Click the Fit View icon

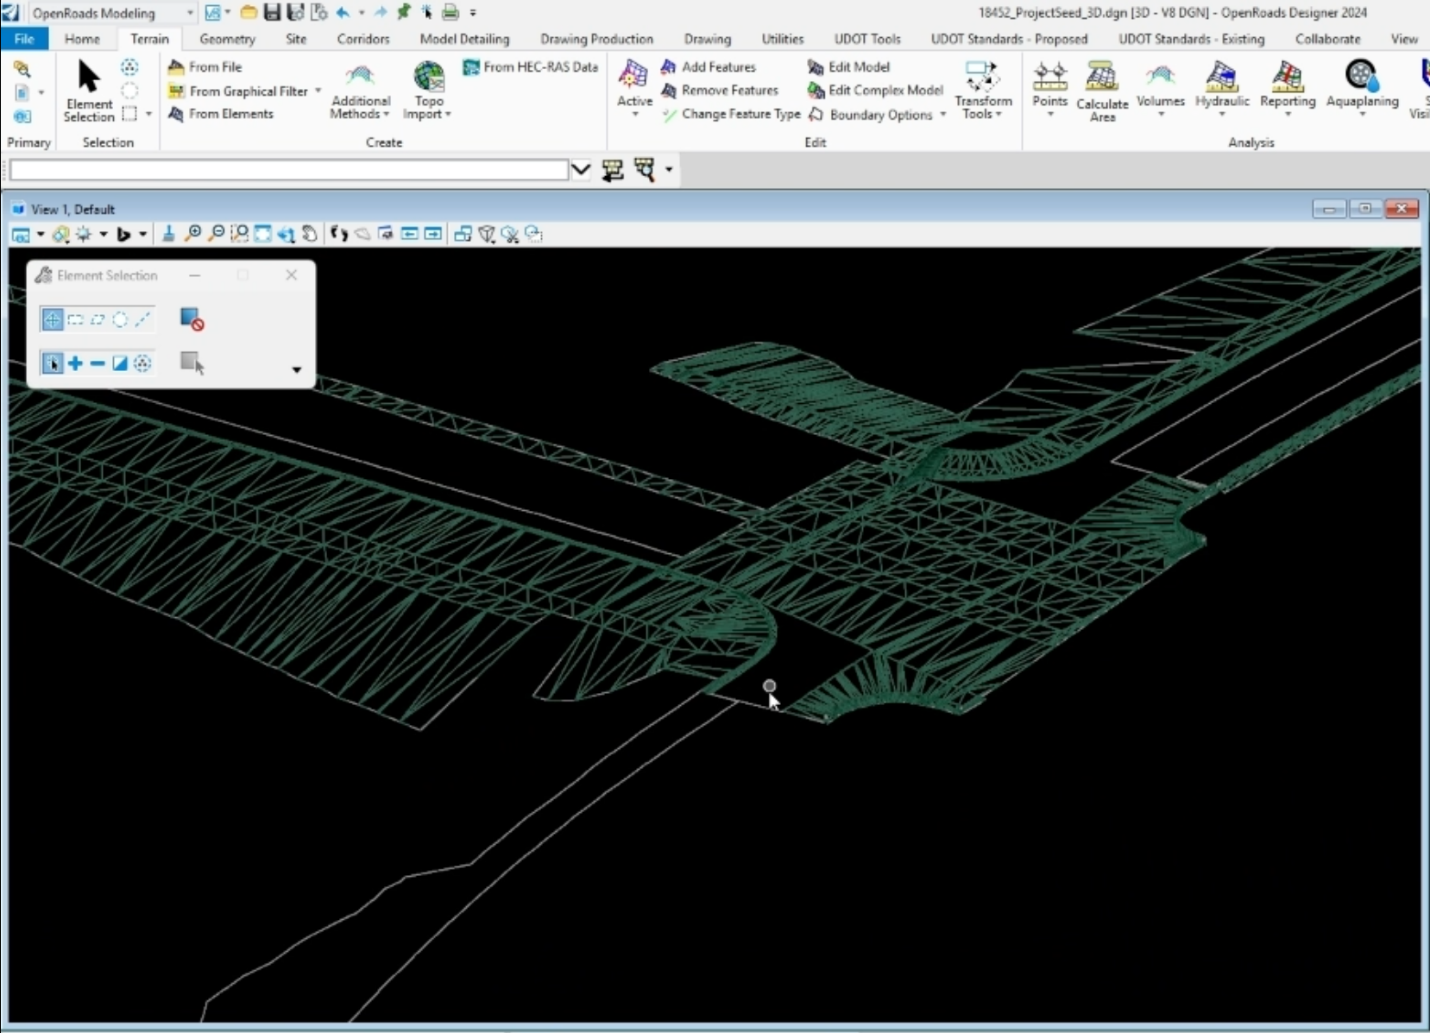coord(262,234)
